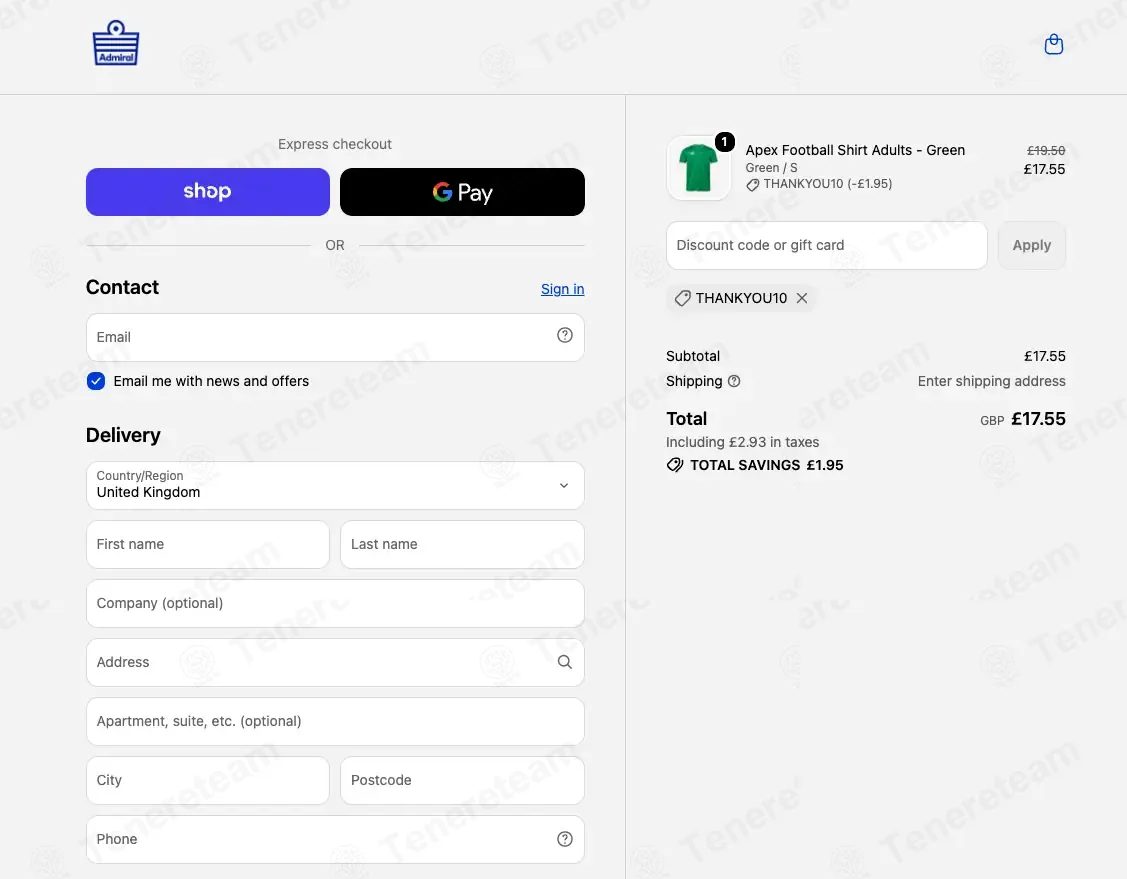
Task: Click the phone field help icon
Action: coord(565,839)
